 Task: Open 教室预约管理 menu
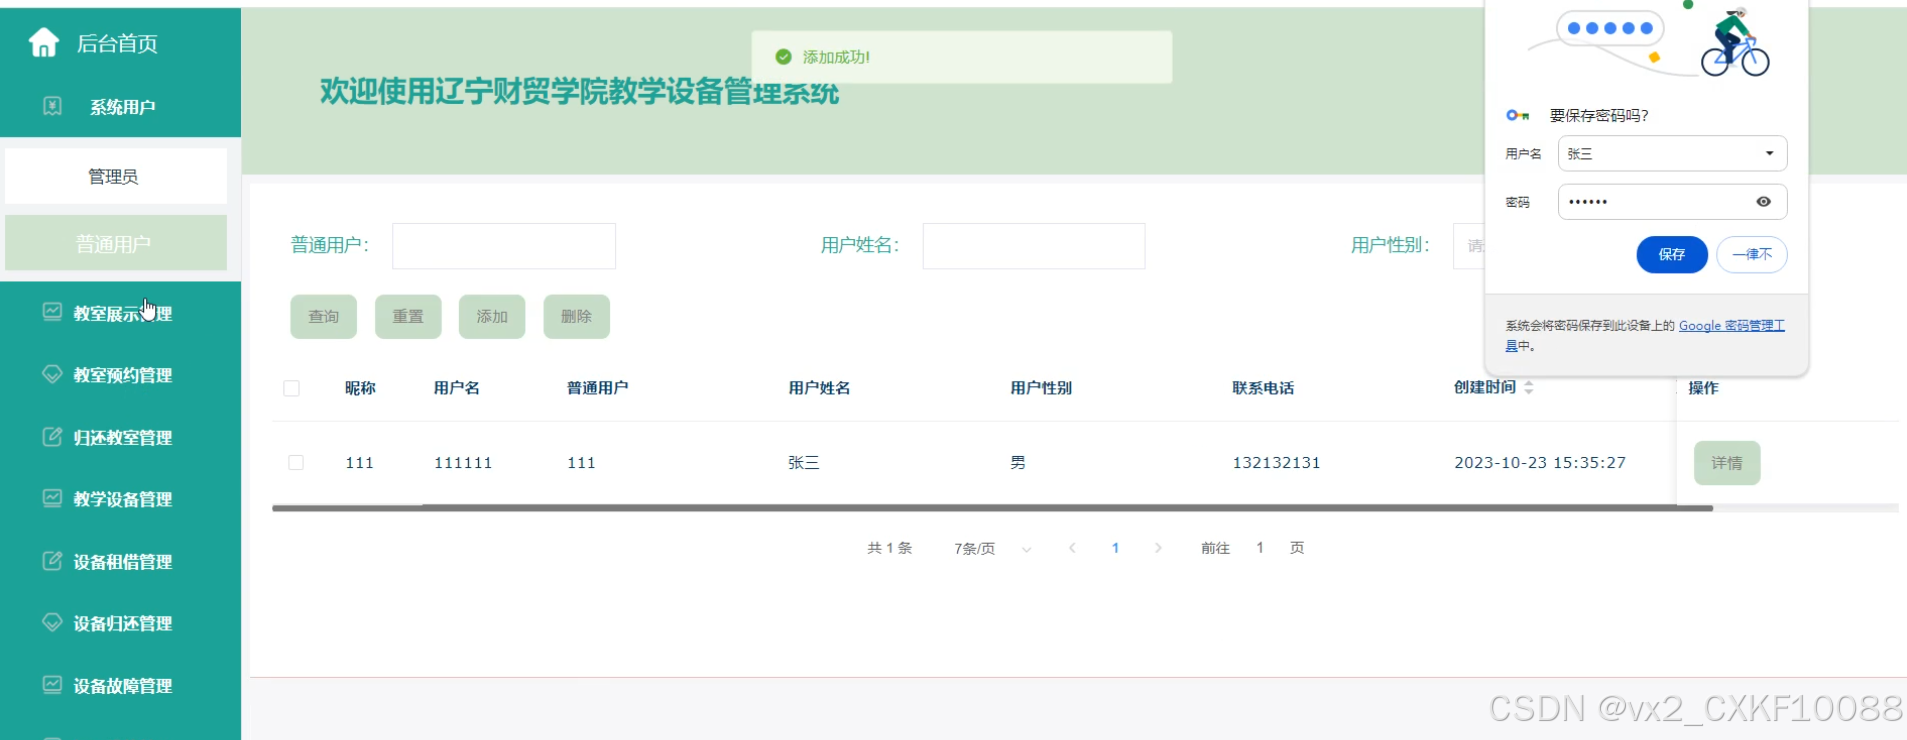click(120, 375)
